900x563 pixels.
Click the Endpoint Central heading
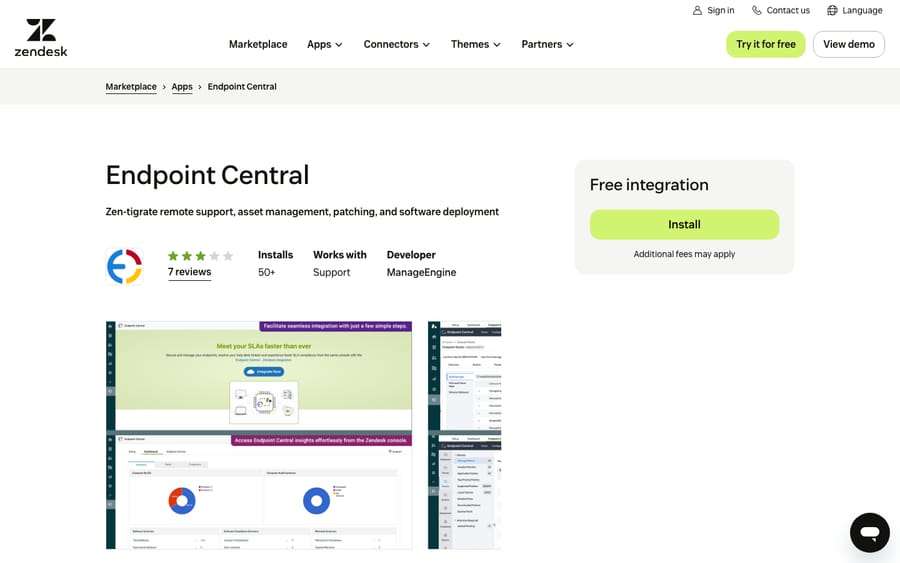pyautogui.click(x=207, y=175)
